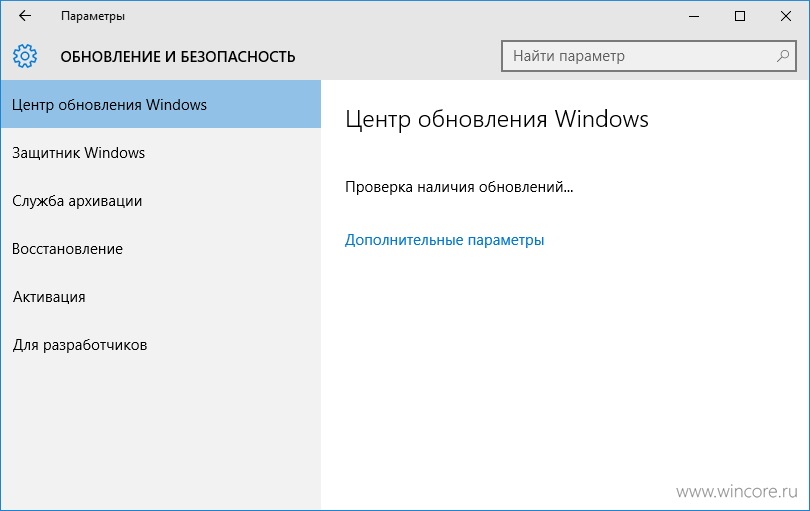The width and height of the screenshot is (810, 511).
Task: Click the www.wincore.ru watermark
Action: pos(737,491)
